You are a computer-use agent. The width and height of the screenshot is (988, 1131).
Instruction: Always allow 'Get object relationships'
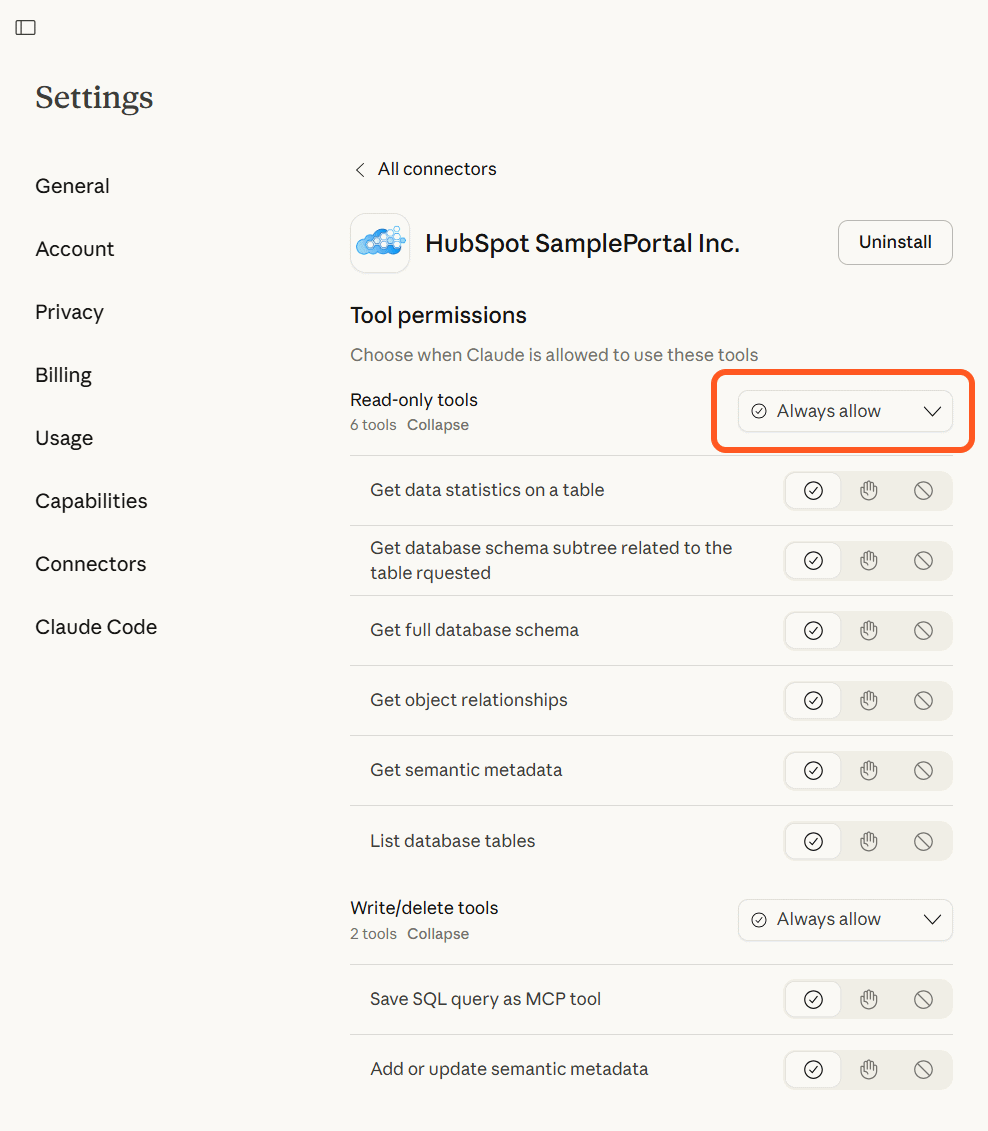point(812,700)
